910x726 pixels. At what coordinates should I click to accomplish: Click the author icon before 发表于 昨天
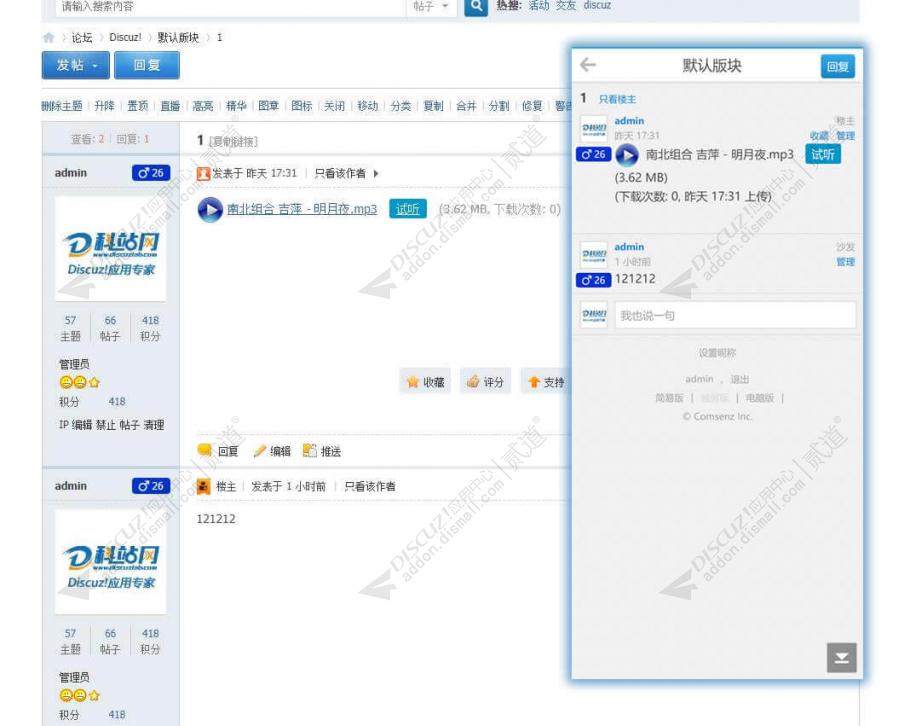coord(203,174)
